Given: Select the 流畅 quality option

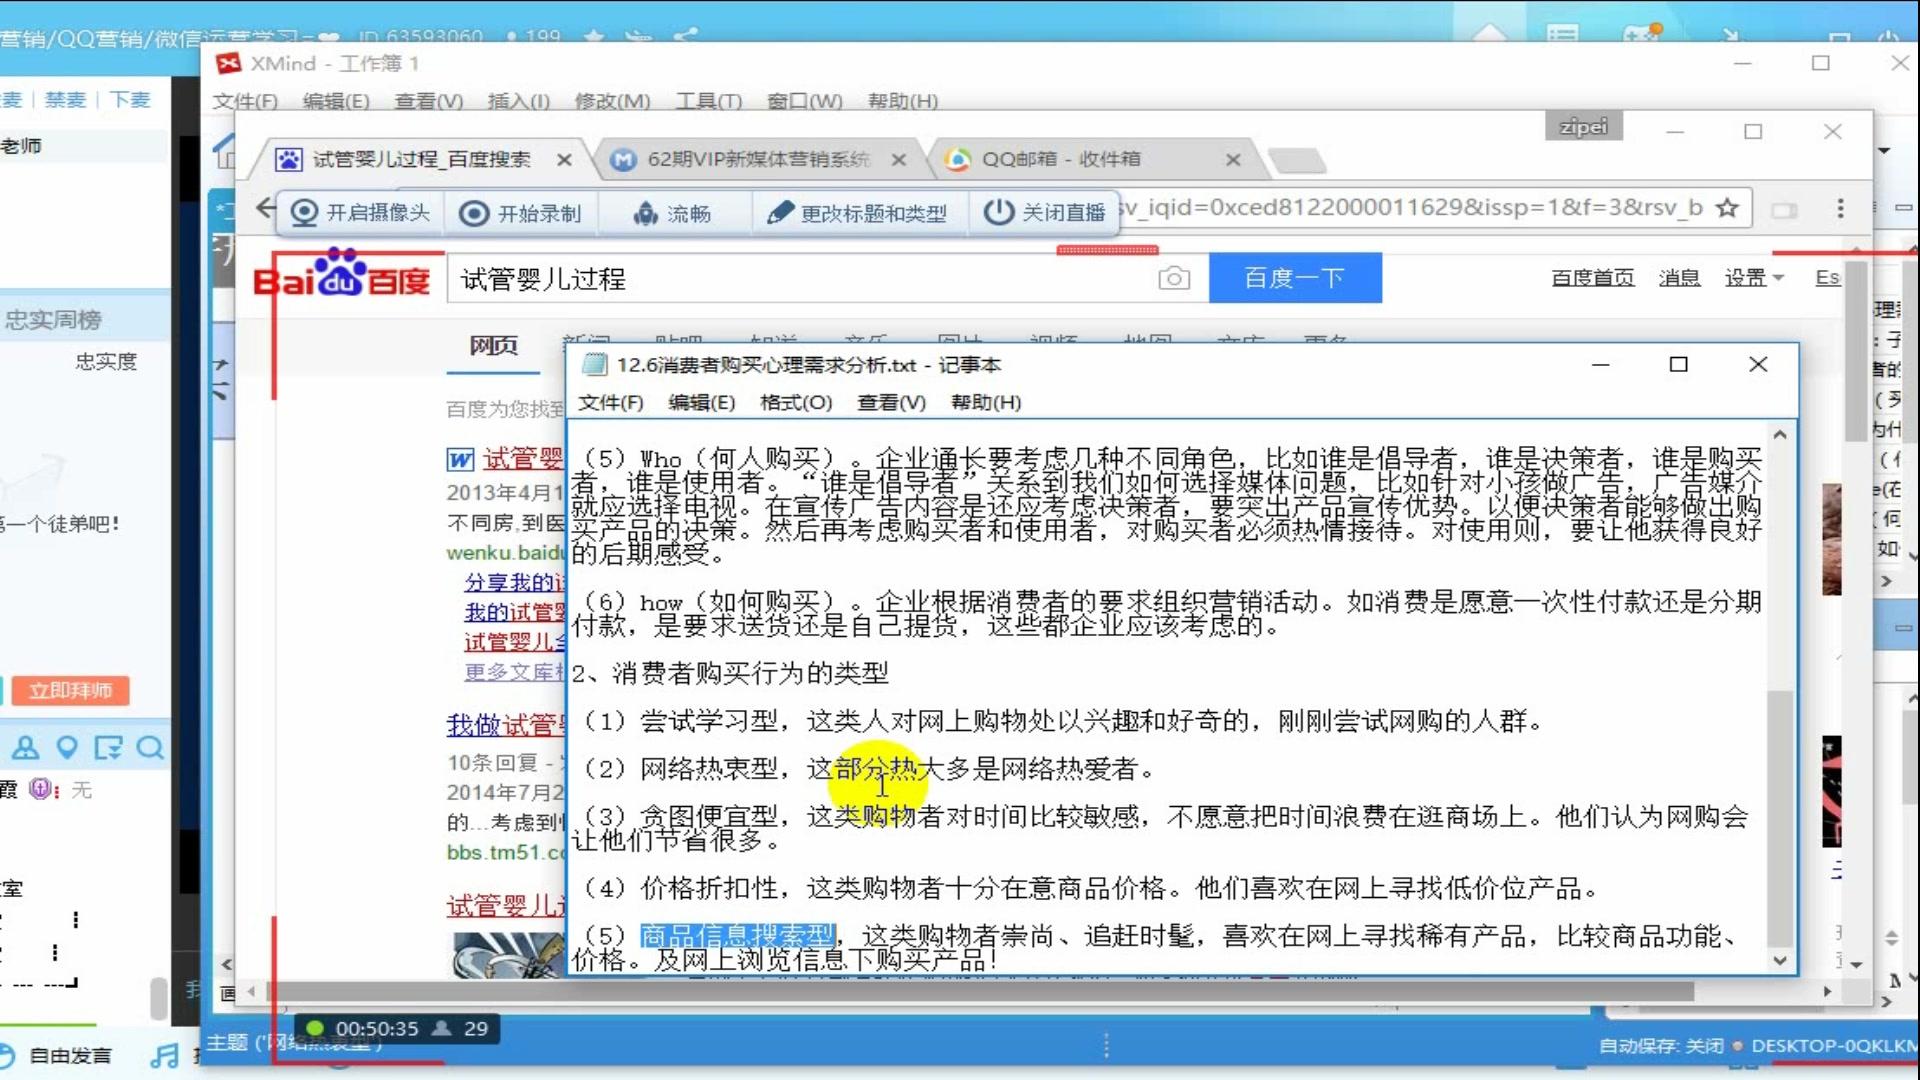Looking at the screenshot, I should (672, 213).
